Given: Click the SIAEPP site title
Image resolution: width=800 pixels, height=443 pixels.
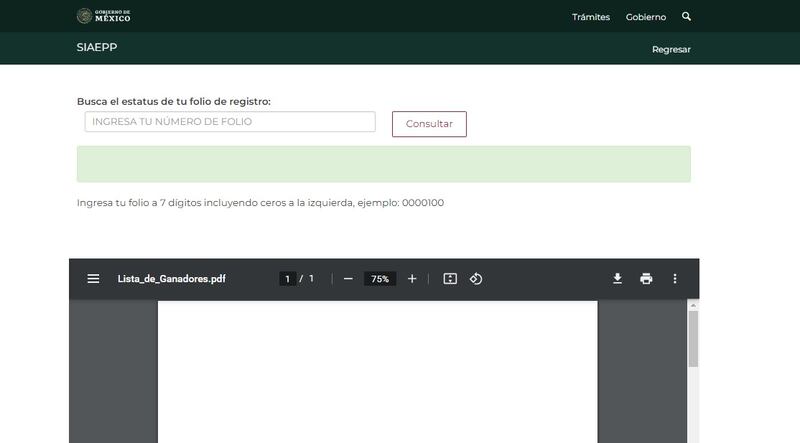Looking at the screenshot, I should pos(97,47).
